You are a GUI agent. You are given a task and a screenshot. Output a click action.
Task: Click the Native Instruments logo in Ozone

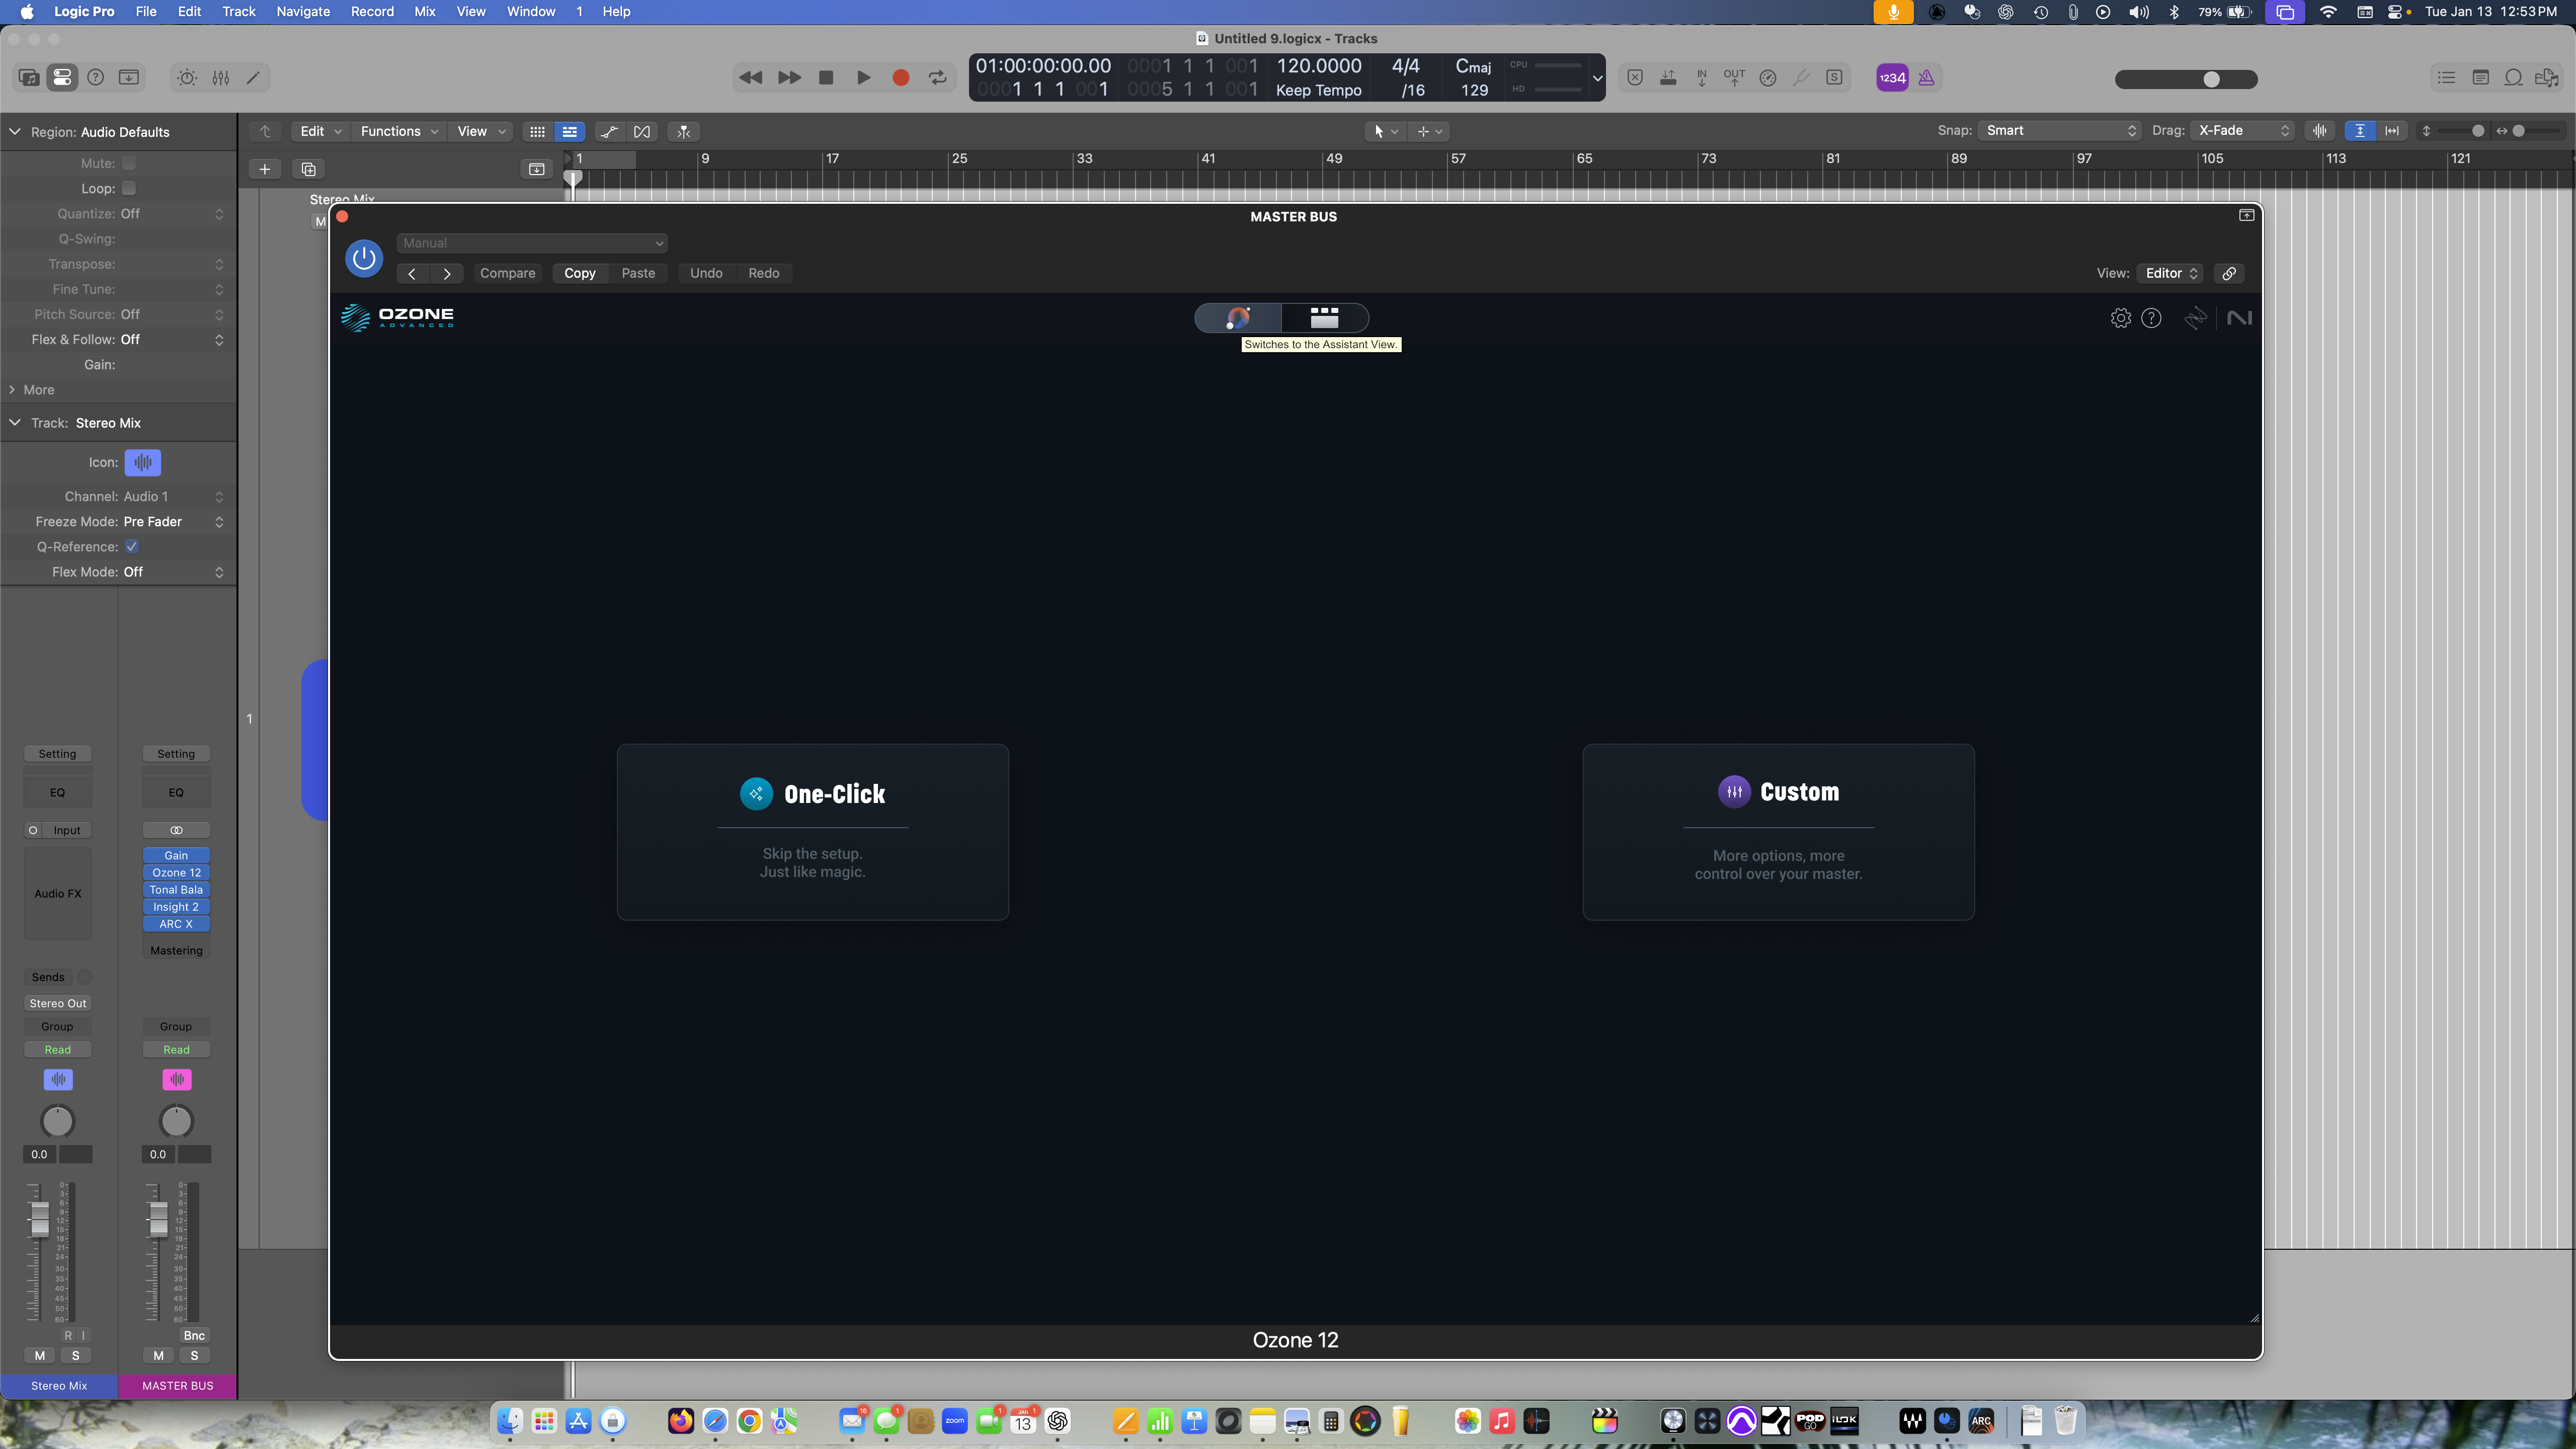click(2240, 317)
